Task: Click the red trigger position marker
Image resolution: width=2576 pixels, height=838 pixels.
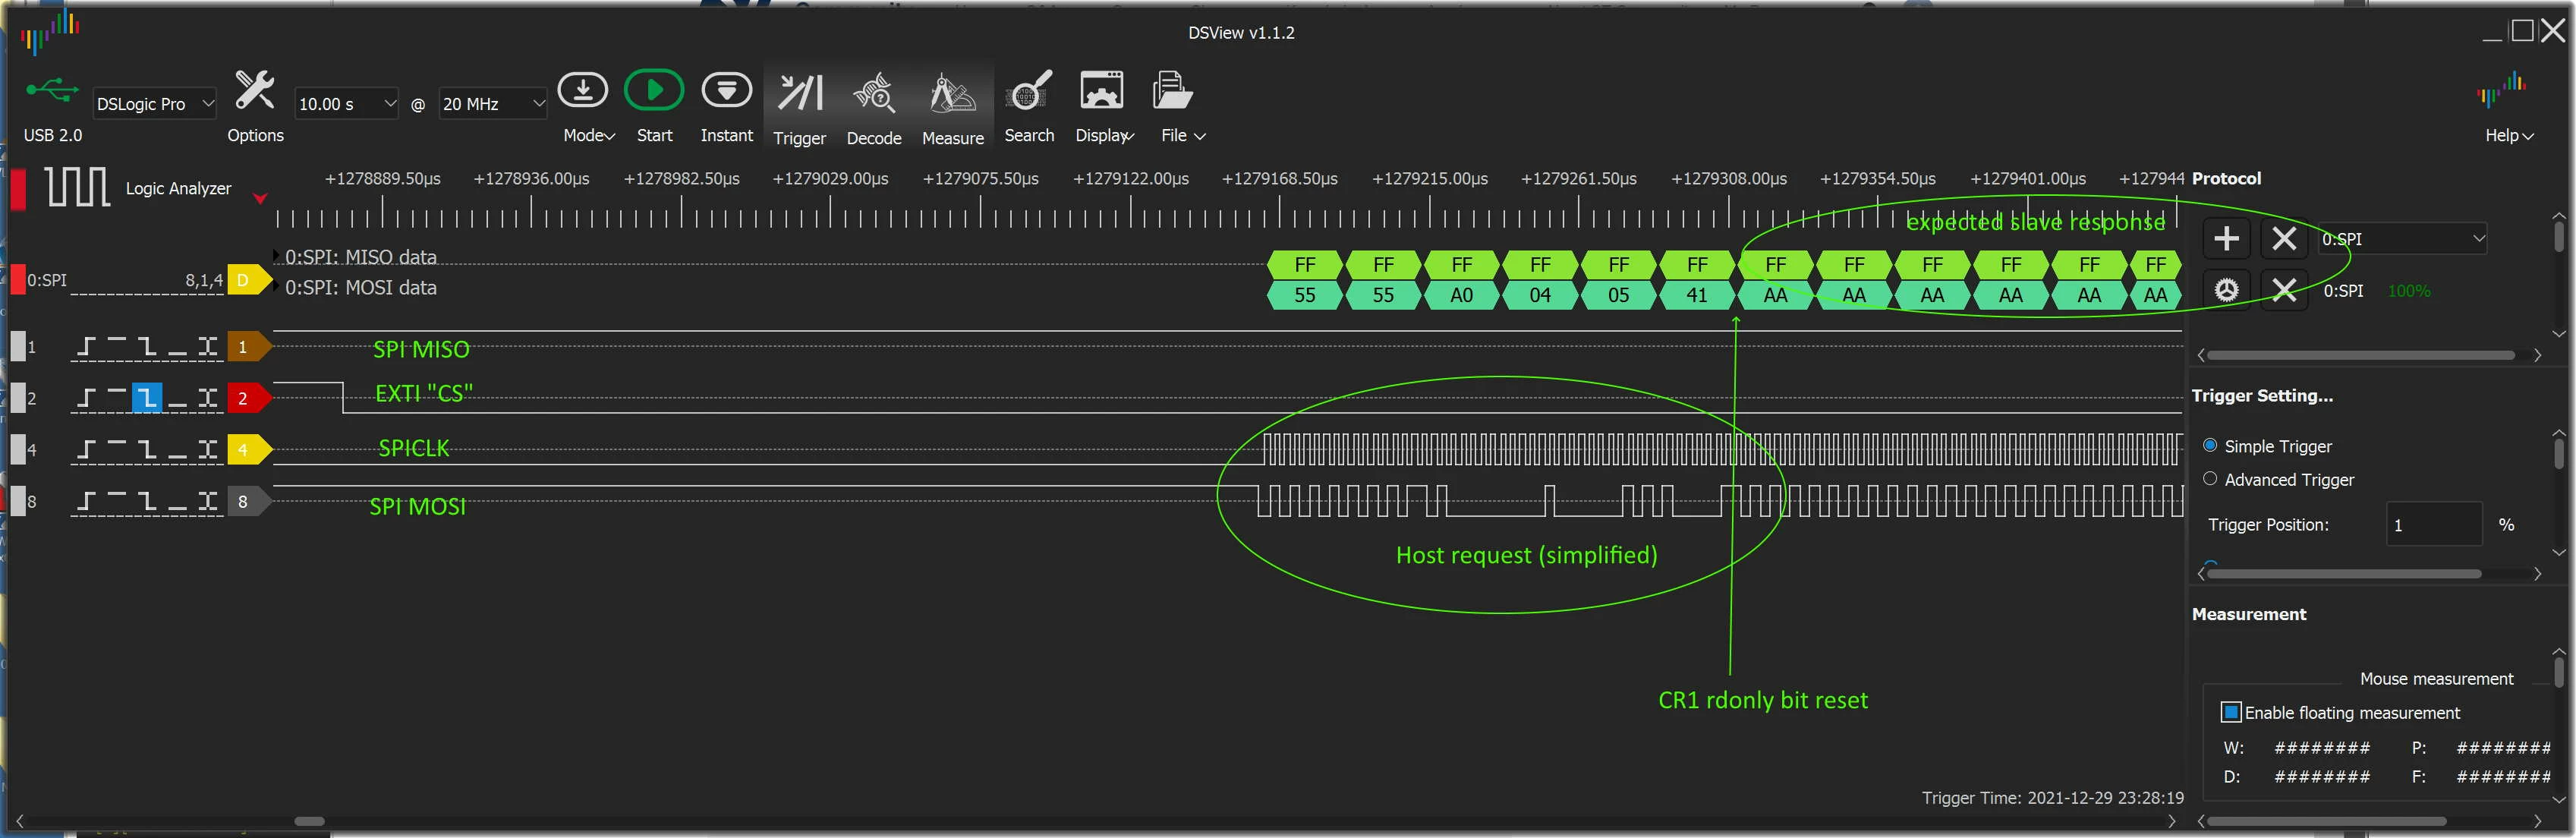Action: [x=260, y=198]
